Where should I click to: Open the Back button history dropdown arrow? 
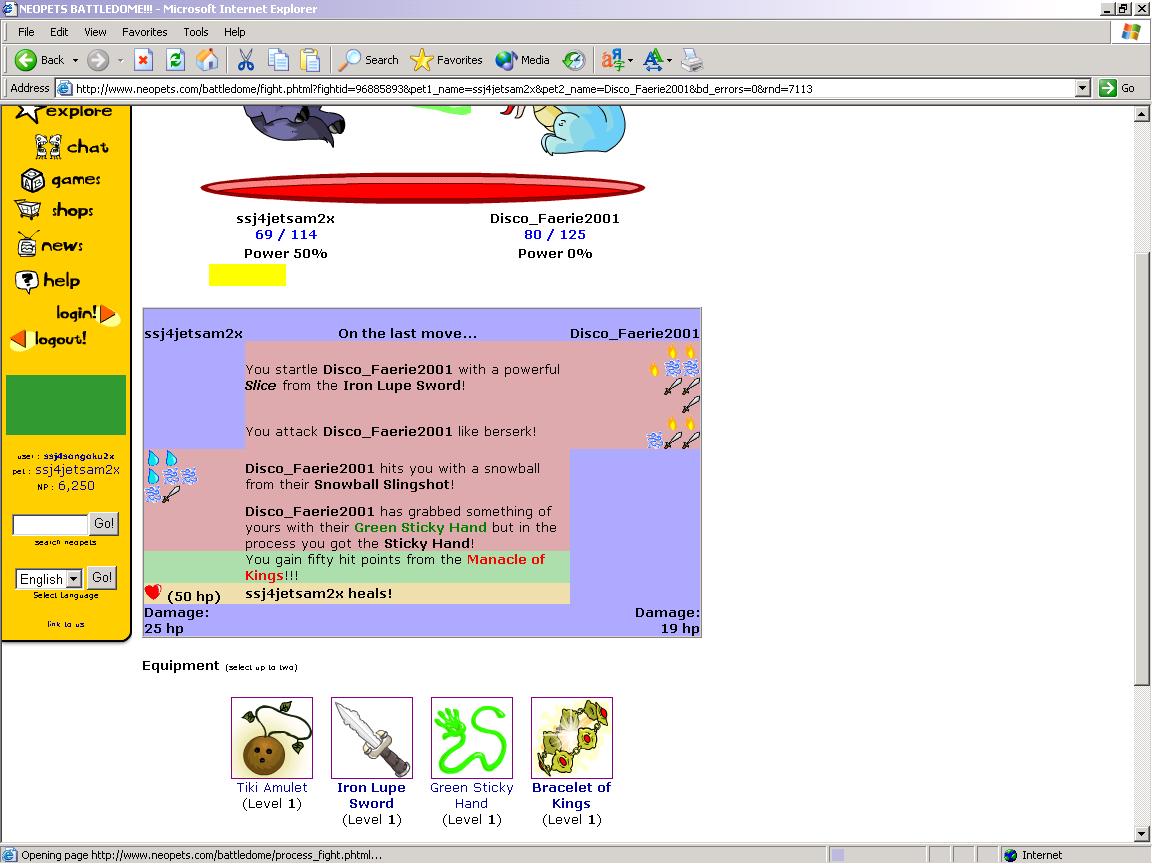pos(75,60)
